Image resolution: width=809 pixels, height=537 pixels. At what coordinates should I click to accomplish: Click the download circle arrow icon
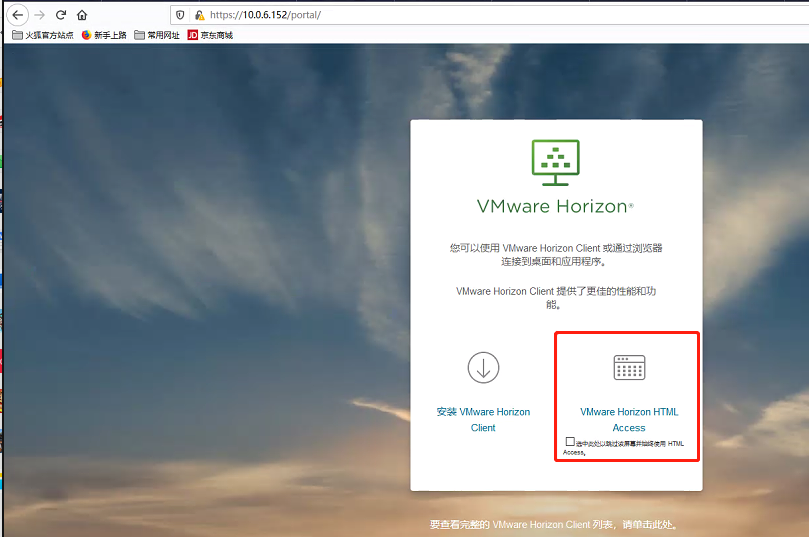pyautogui.click(x=483, y=367)
